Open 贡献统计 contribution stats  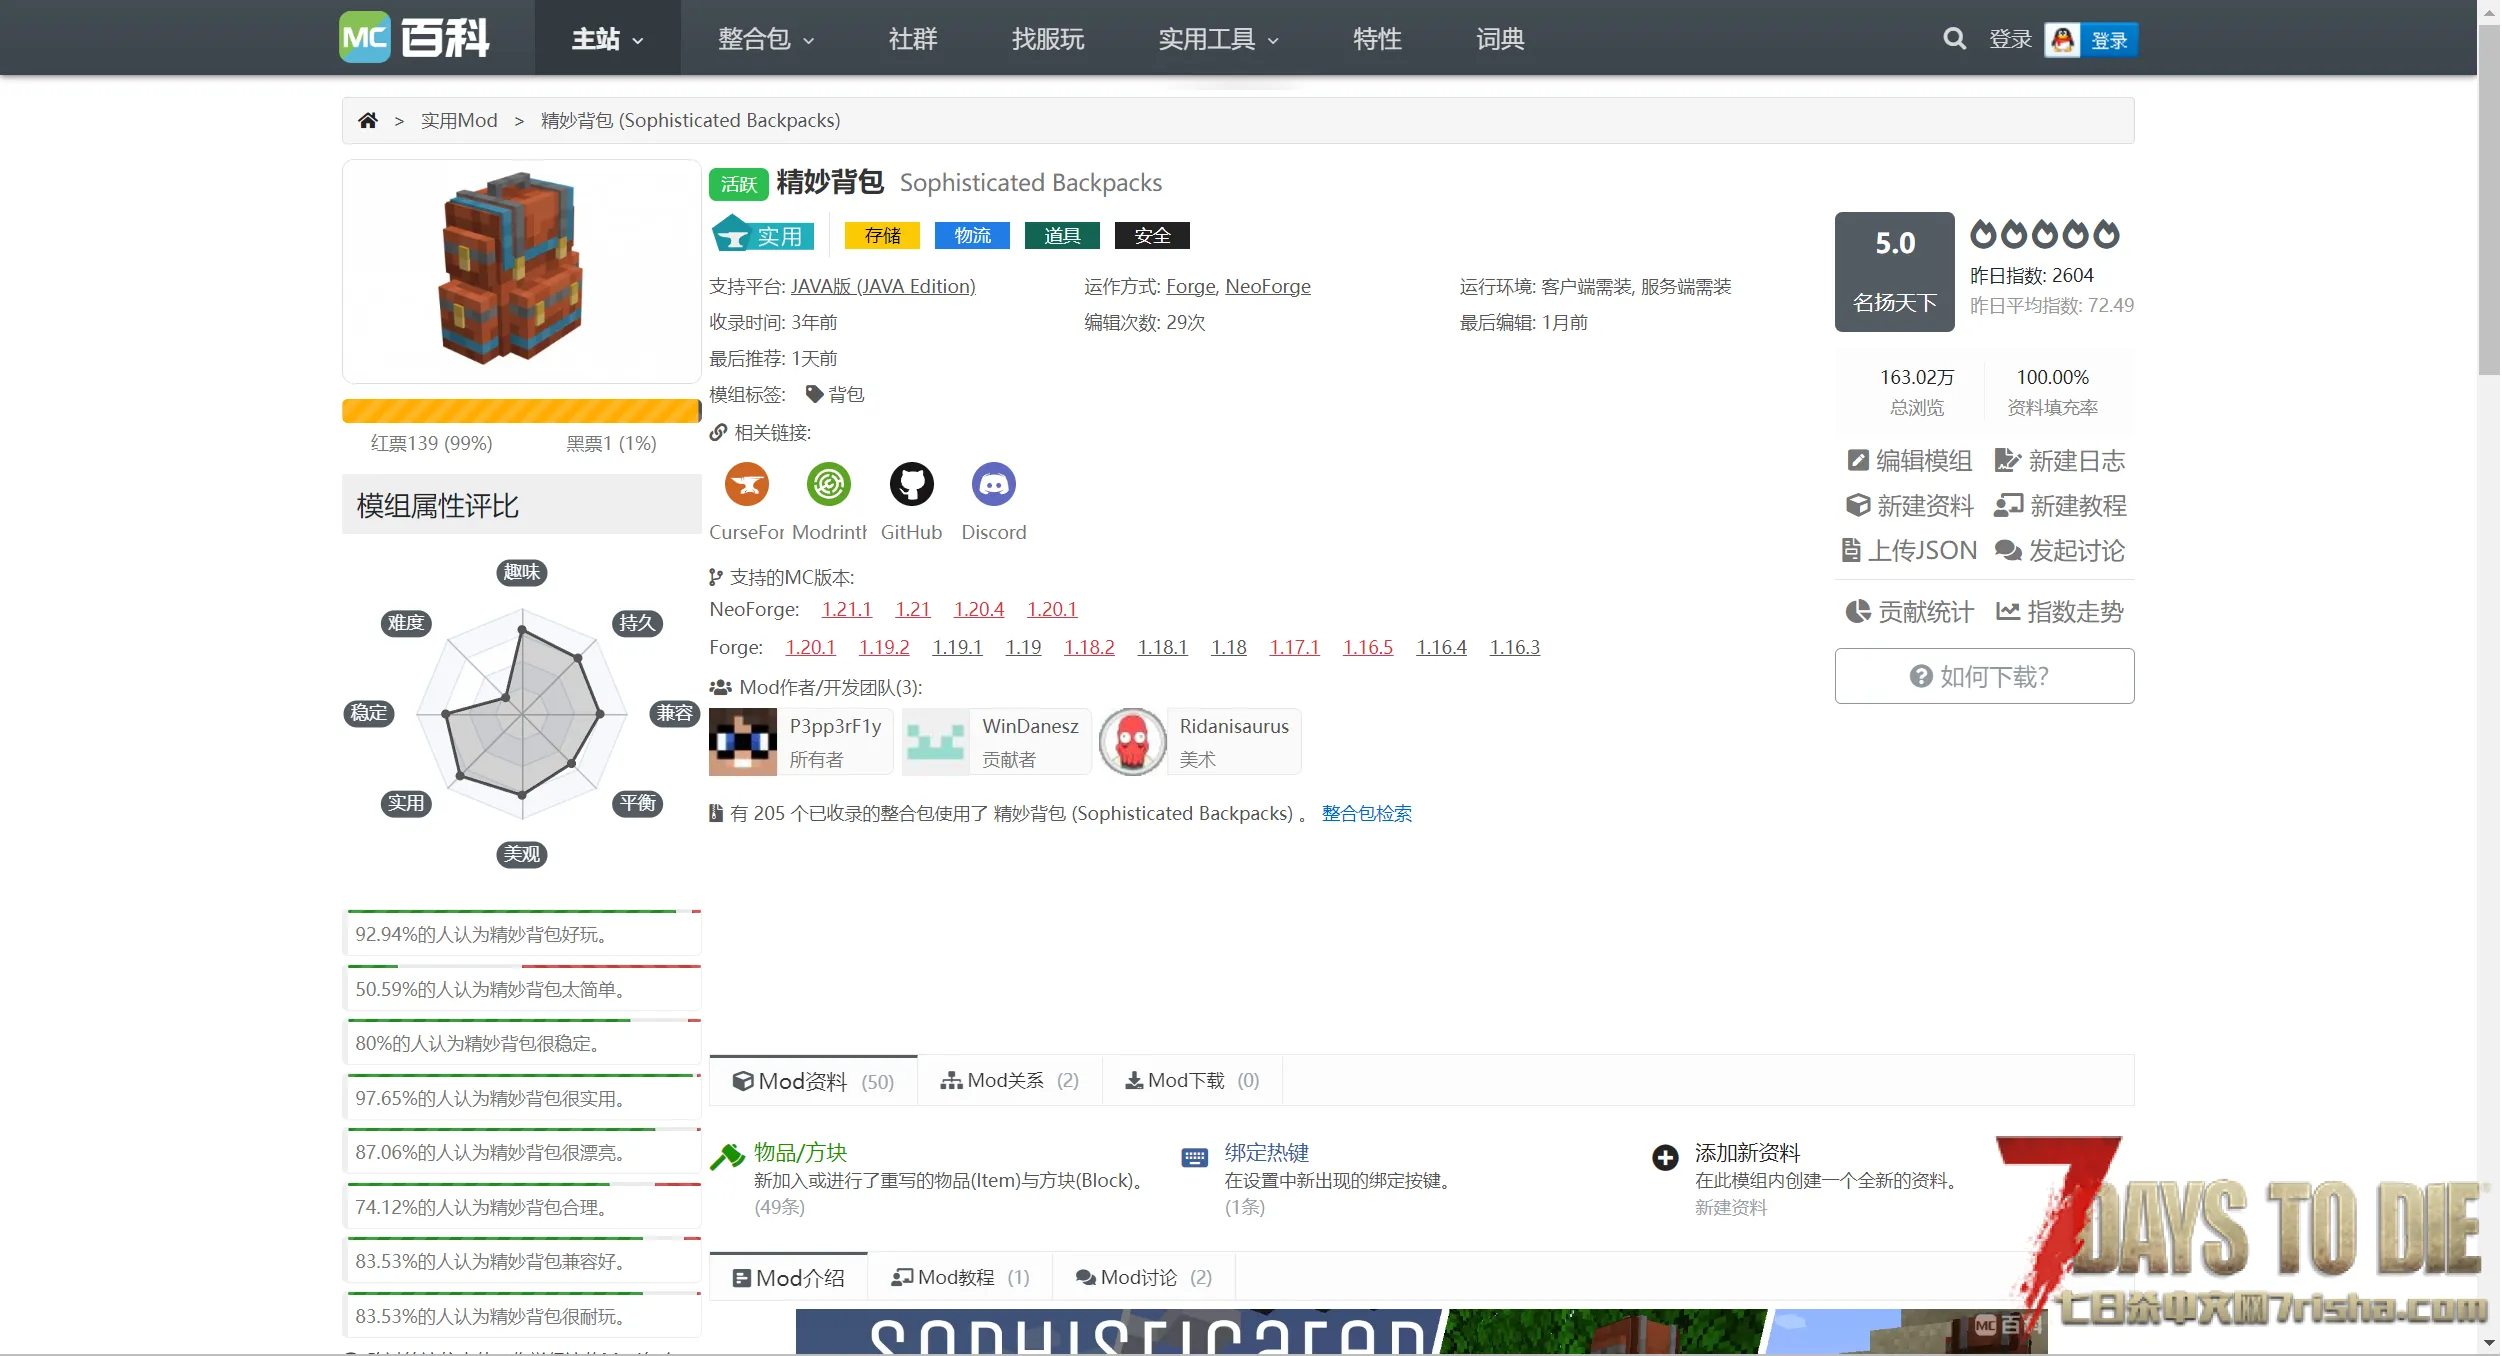tap(1910, 612)
